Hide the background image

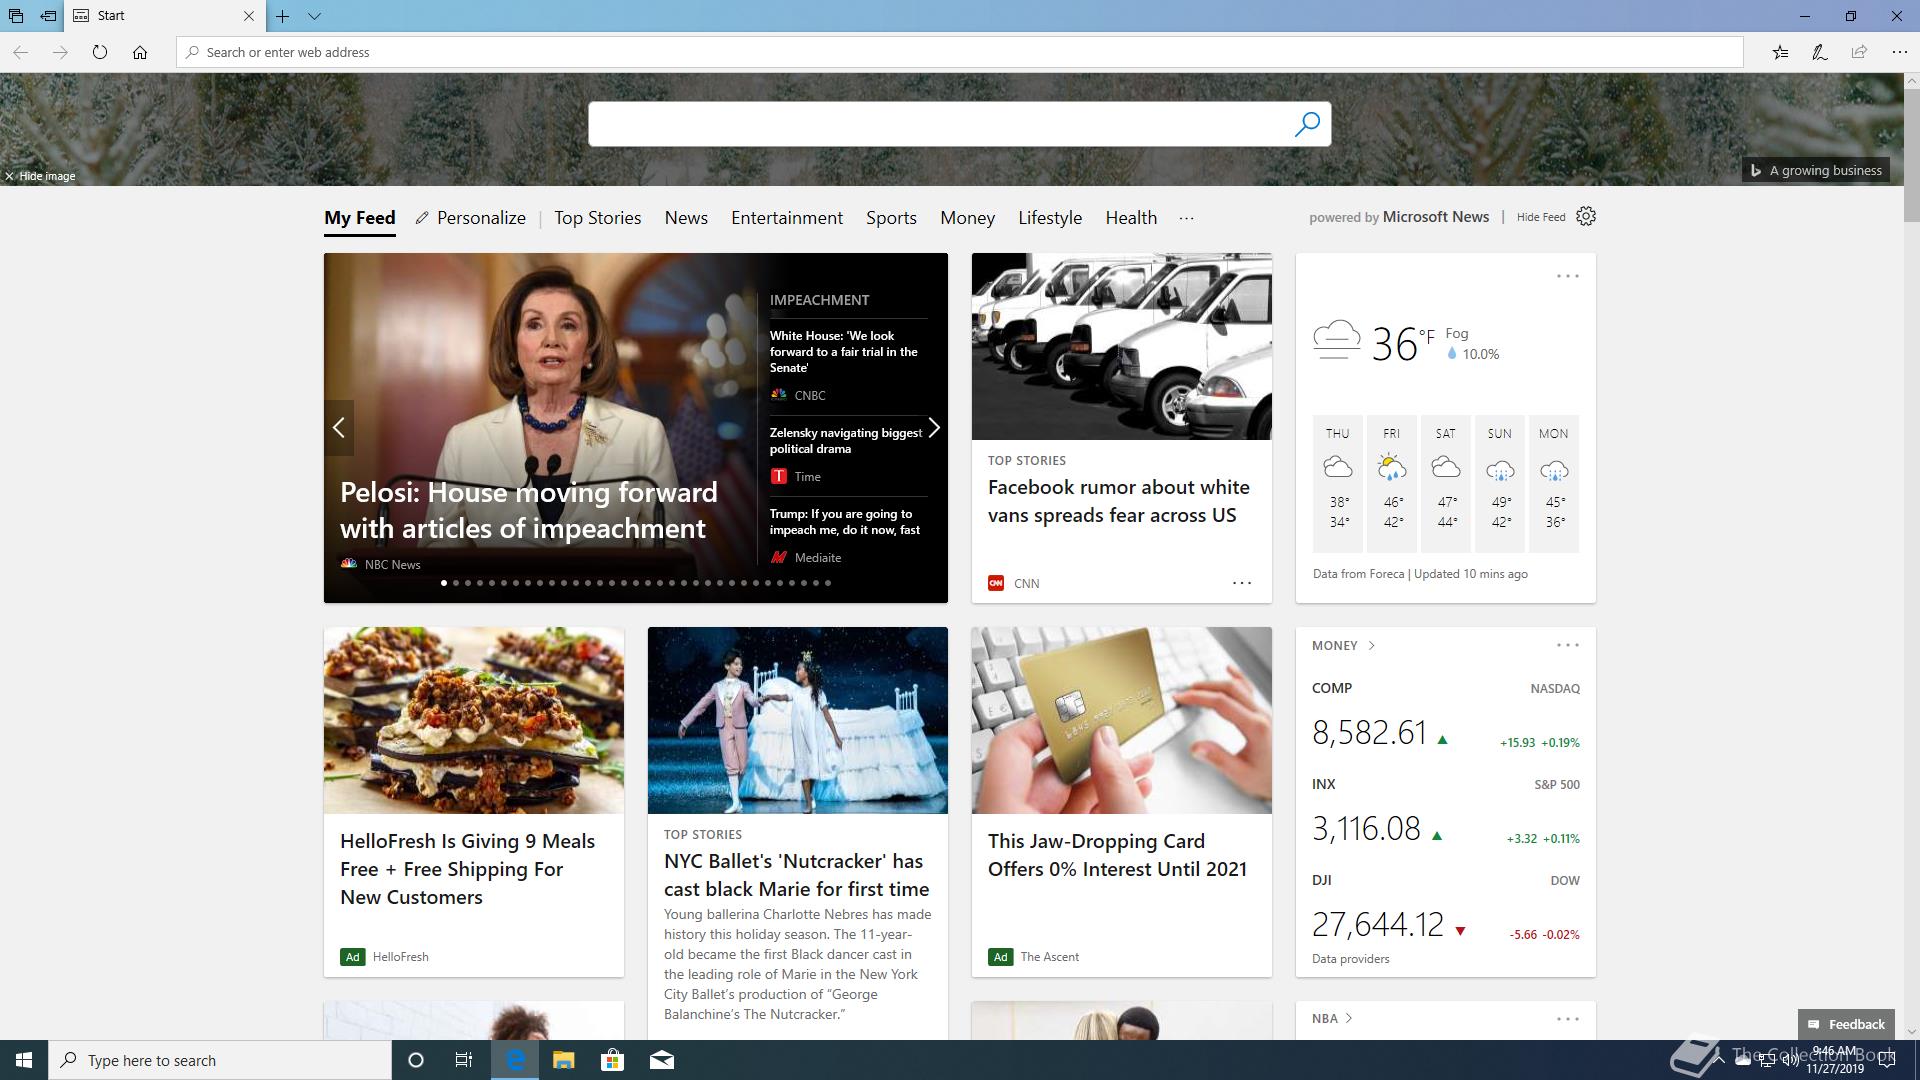(x=40, y=176)
